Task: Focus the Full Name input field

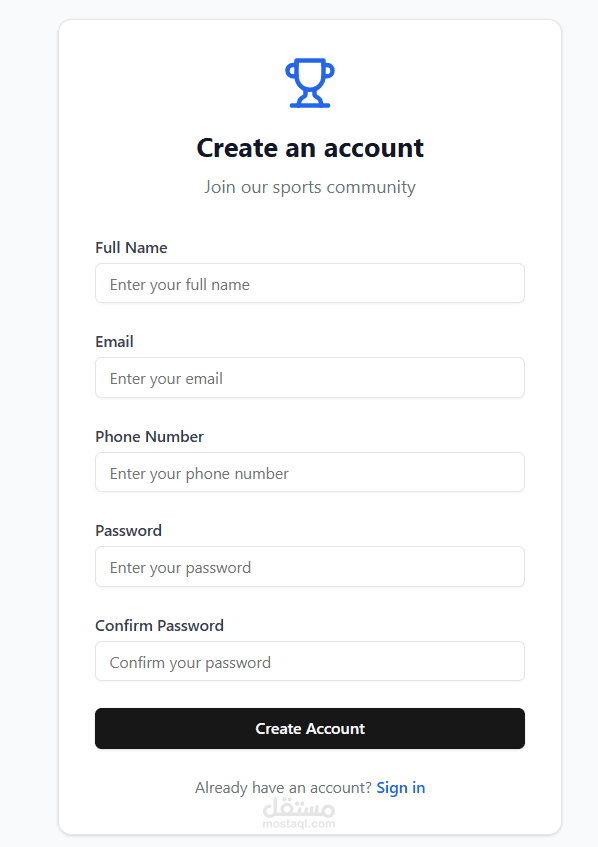Action: click(310, 283)
